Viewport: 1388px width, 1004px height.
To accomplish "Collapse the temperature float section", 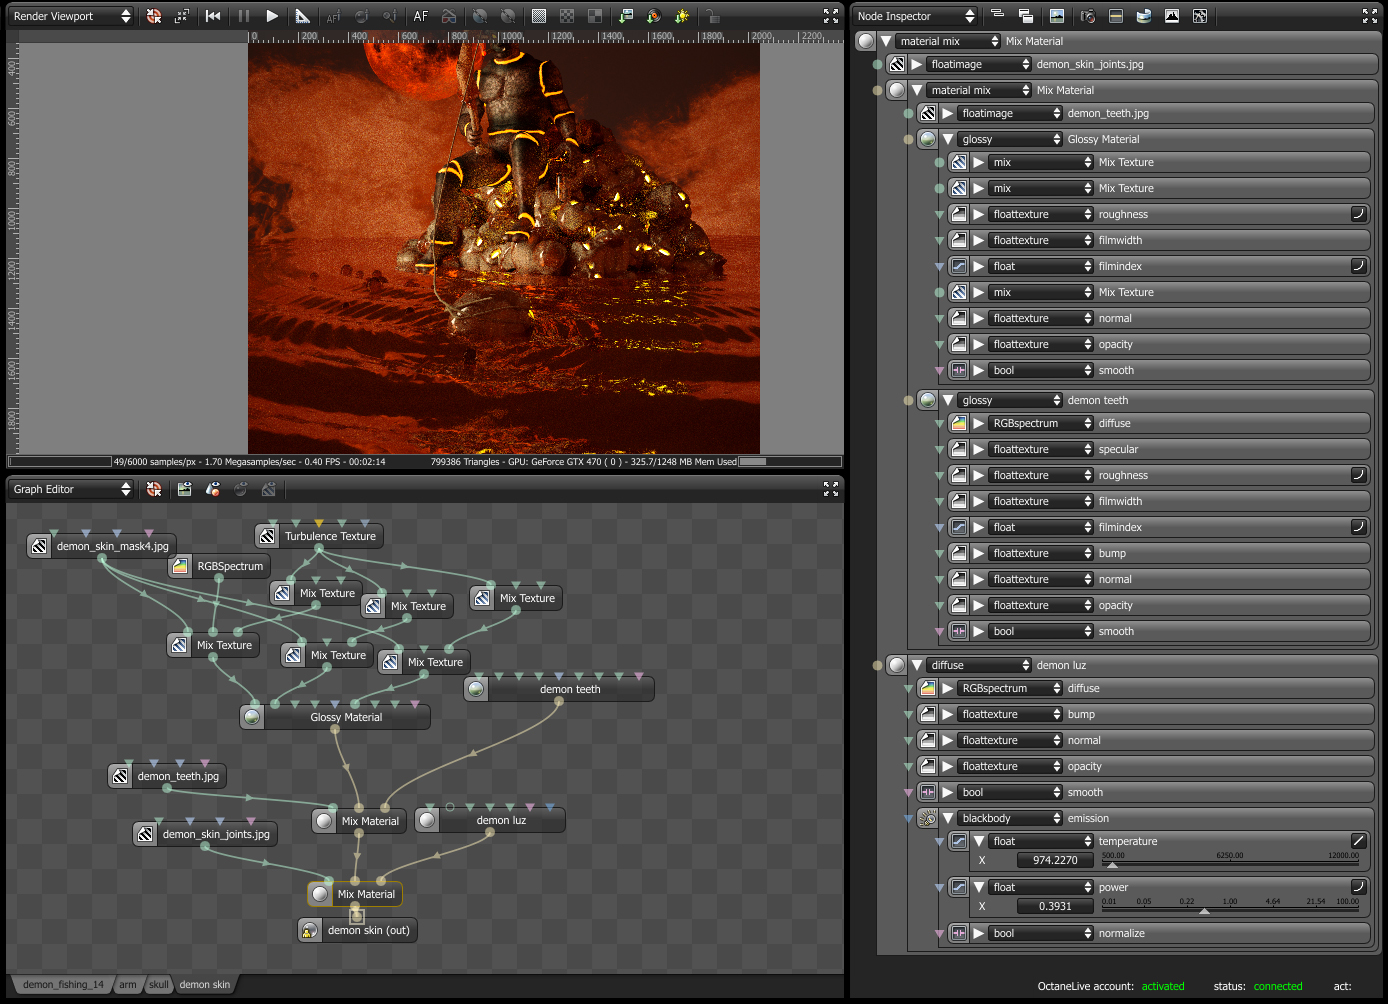I will click(x=979, y=842).
